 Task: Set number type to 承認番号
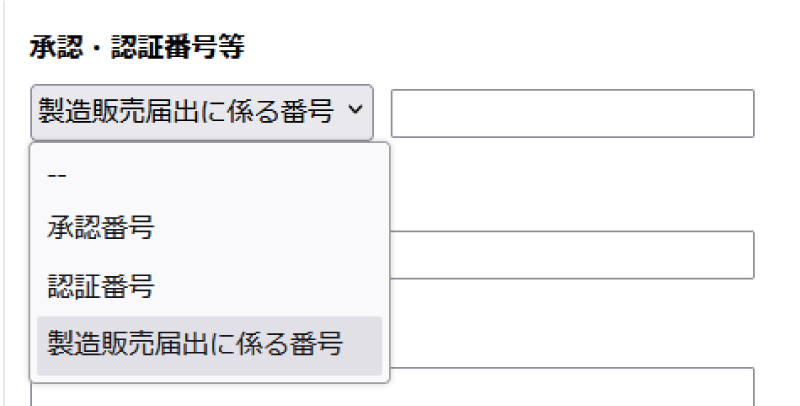pos(100,230)
